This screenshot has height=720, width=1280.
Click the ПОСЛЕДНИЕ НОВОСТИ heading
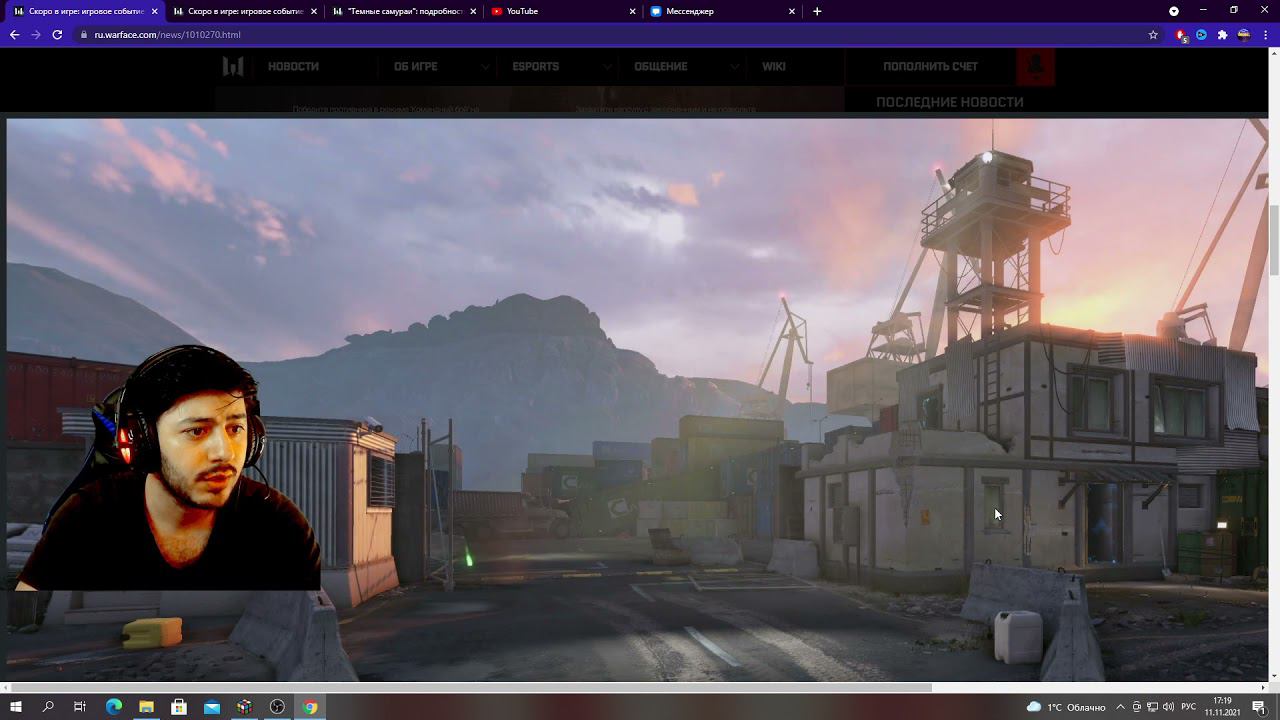[x=950, y=101]
